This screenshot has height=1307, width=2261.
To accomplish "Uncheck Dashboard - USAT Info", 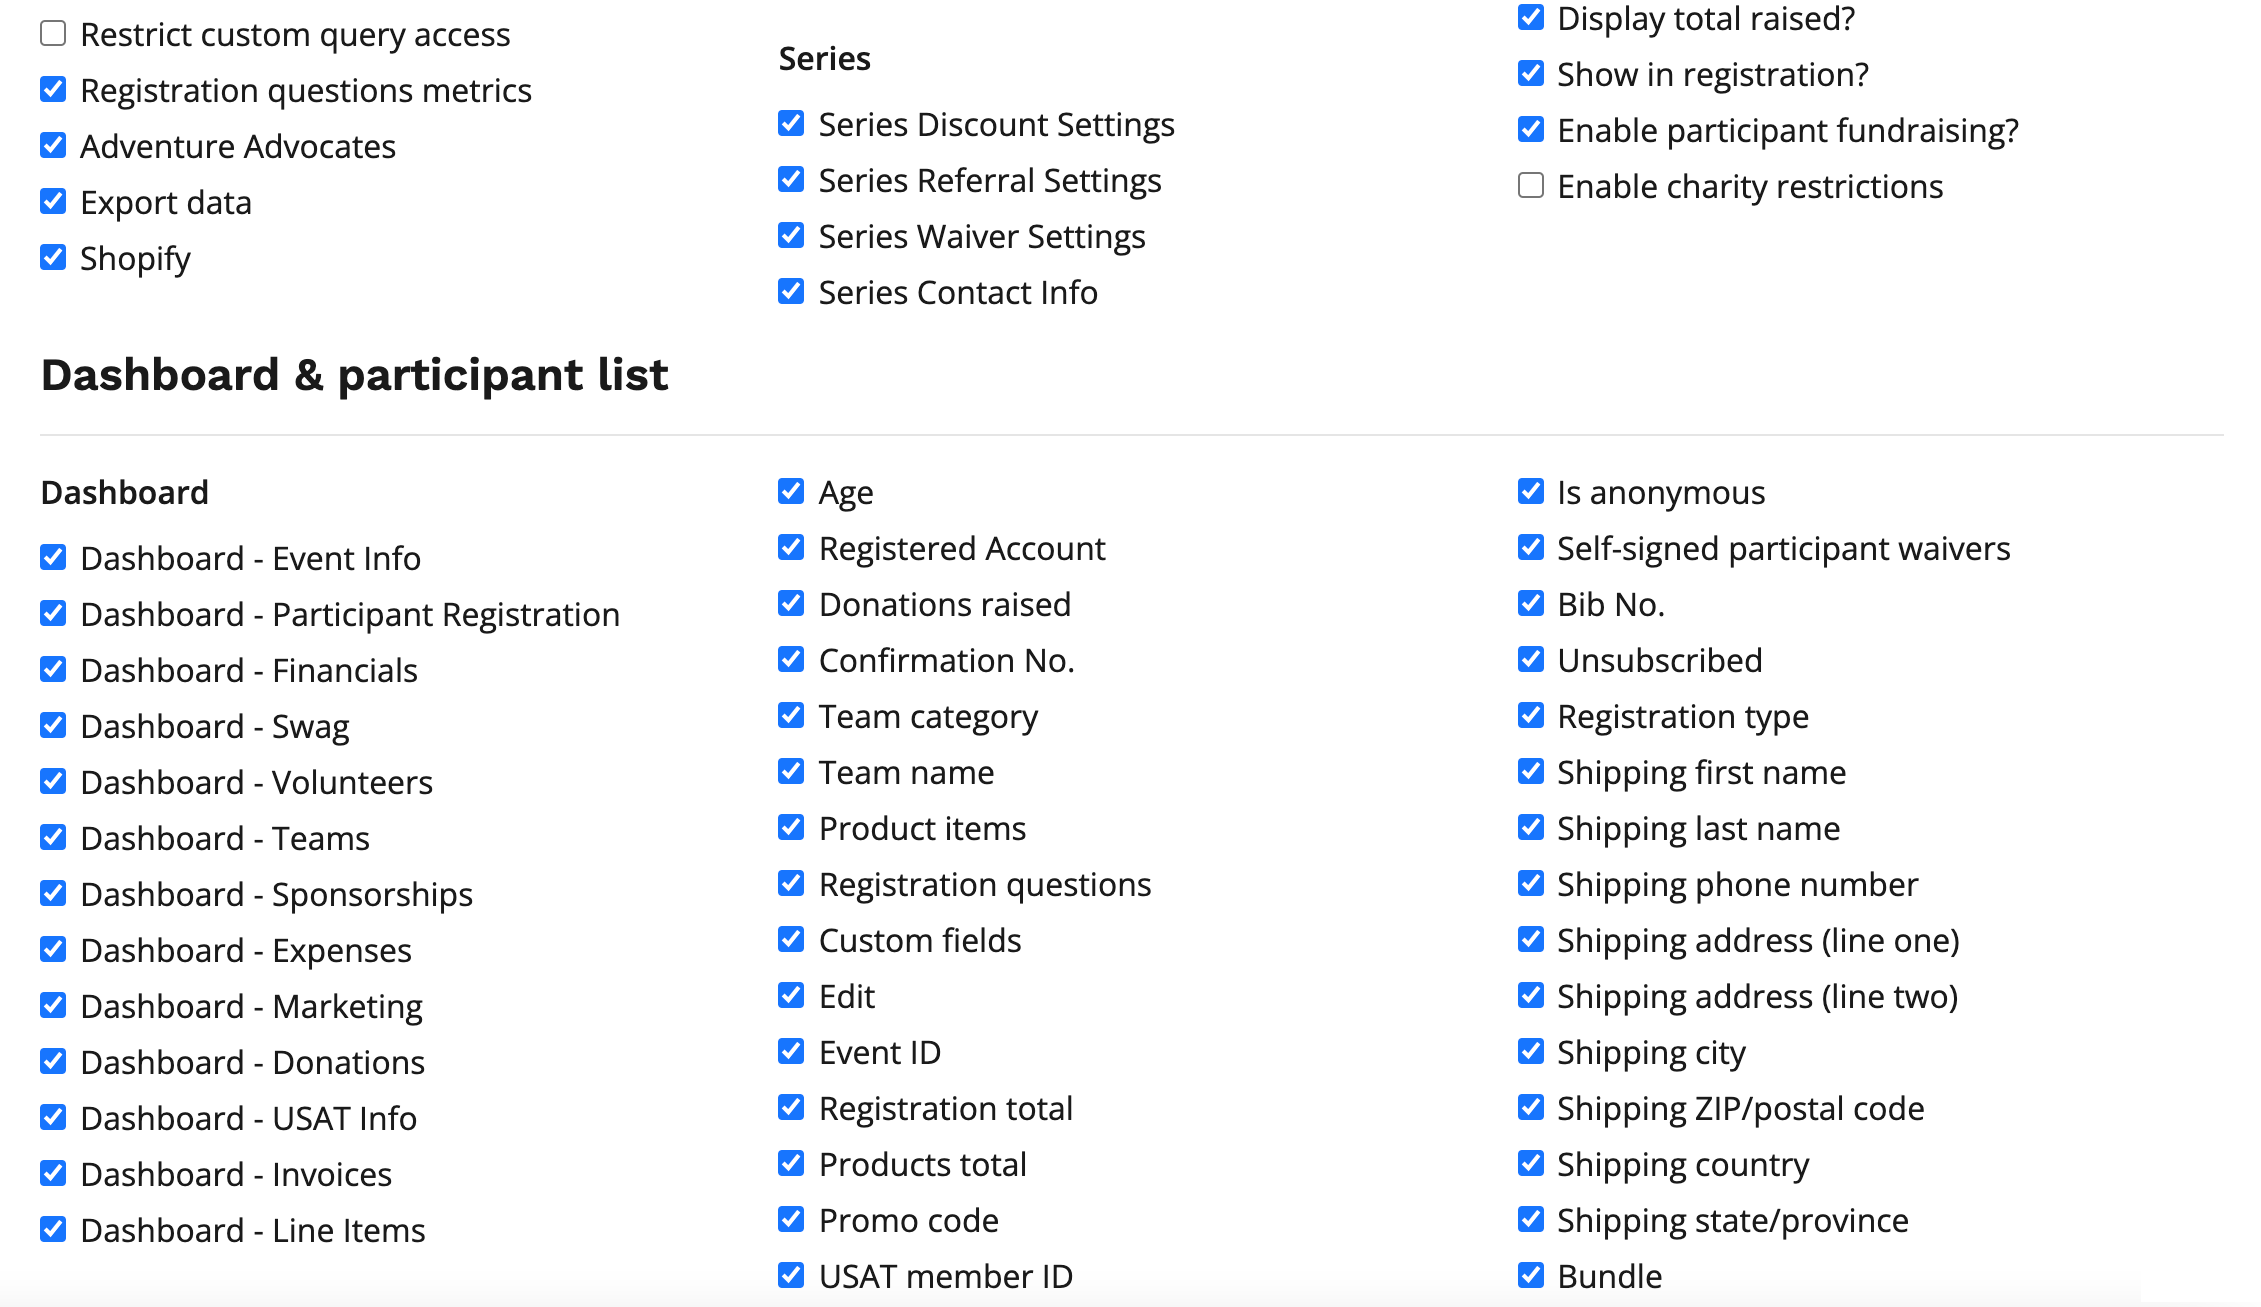I will (53, 1118).
